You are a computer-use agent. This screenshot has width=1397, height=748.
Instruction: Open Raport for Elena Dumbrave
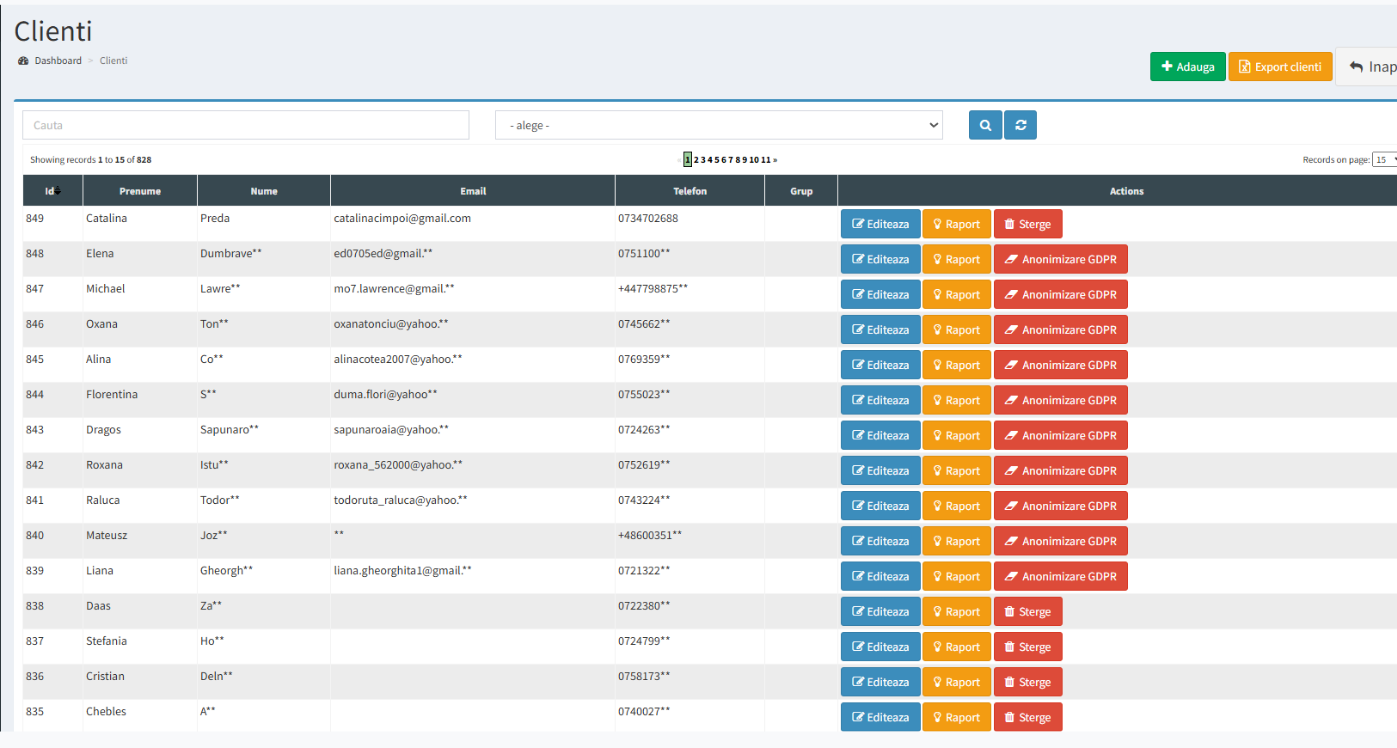tap(956, 259)
